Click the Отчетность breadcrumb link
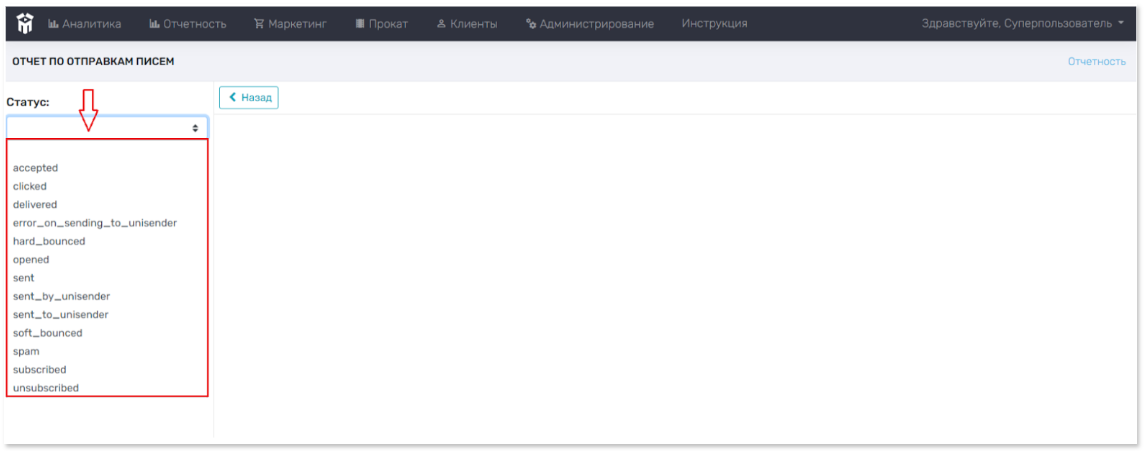Image resolution: width=1144 pixels, height=451 pixels. point(1096,61)
